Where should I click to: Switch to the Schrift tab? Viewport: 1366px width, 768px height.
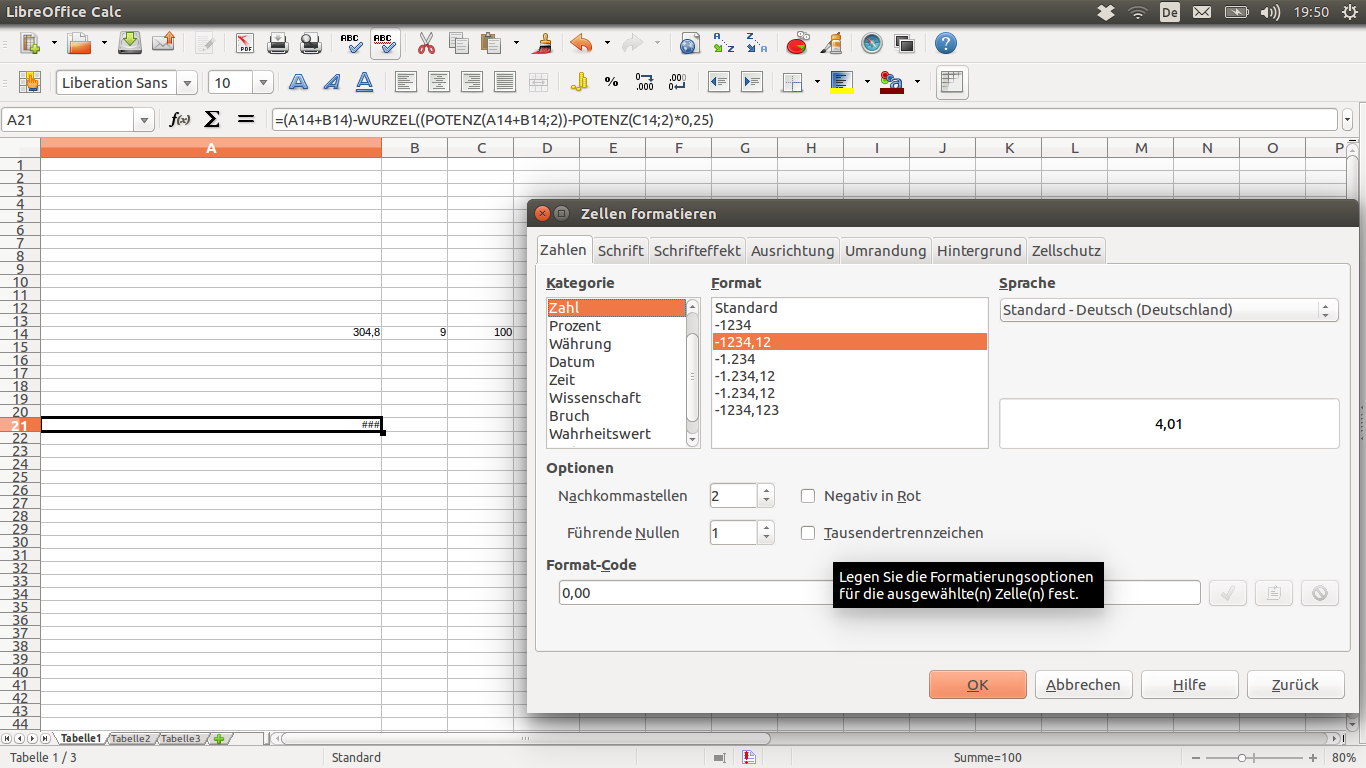point(620,250)
